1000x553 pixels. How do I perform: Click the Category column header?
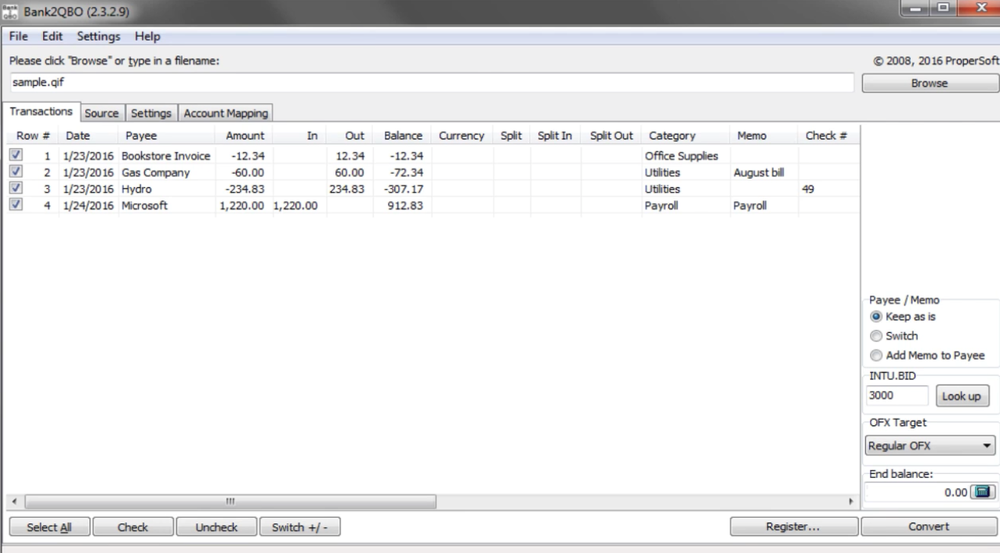(x=685, y=135)
